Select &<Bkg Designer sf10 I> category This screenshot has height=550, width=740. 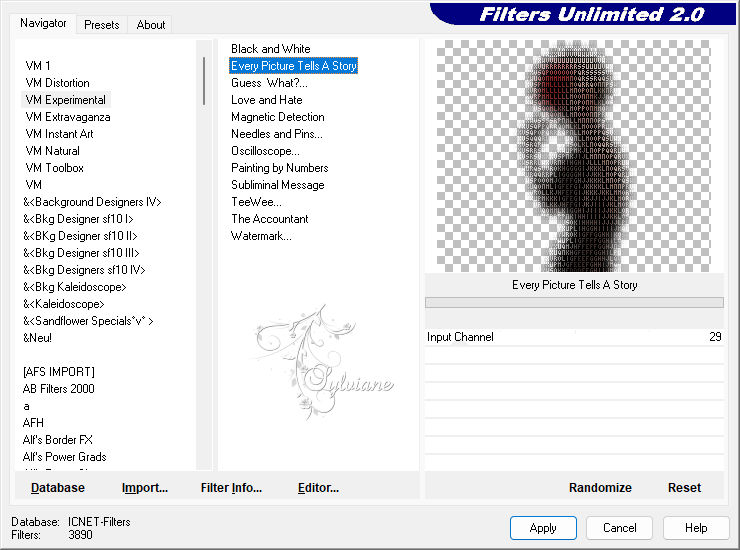point(78,219)
